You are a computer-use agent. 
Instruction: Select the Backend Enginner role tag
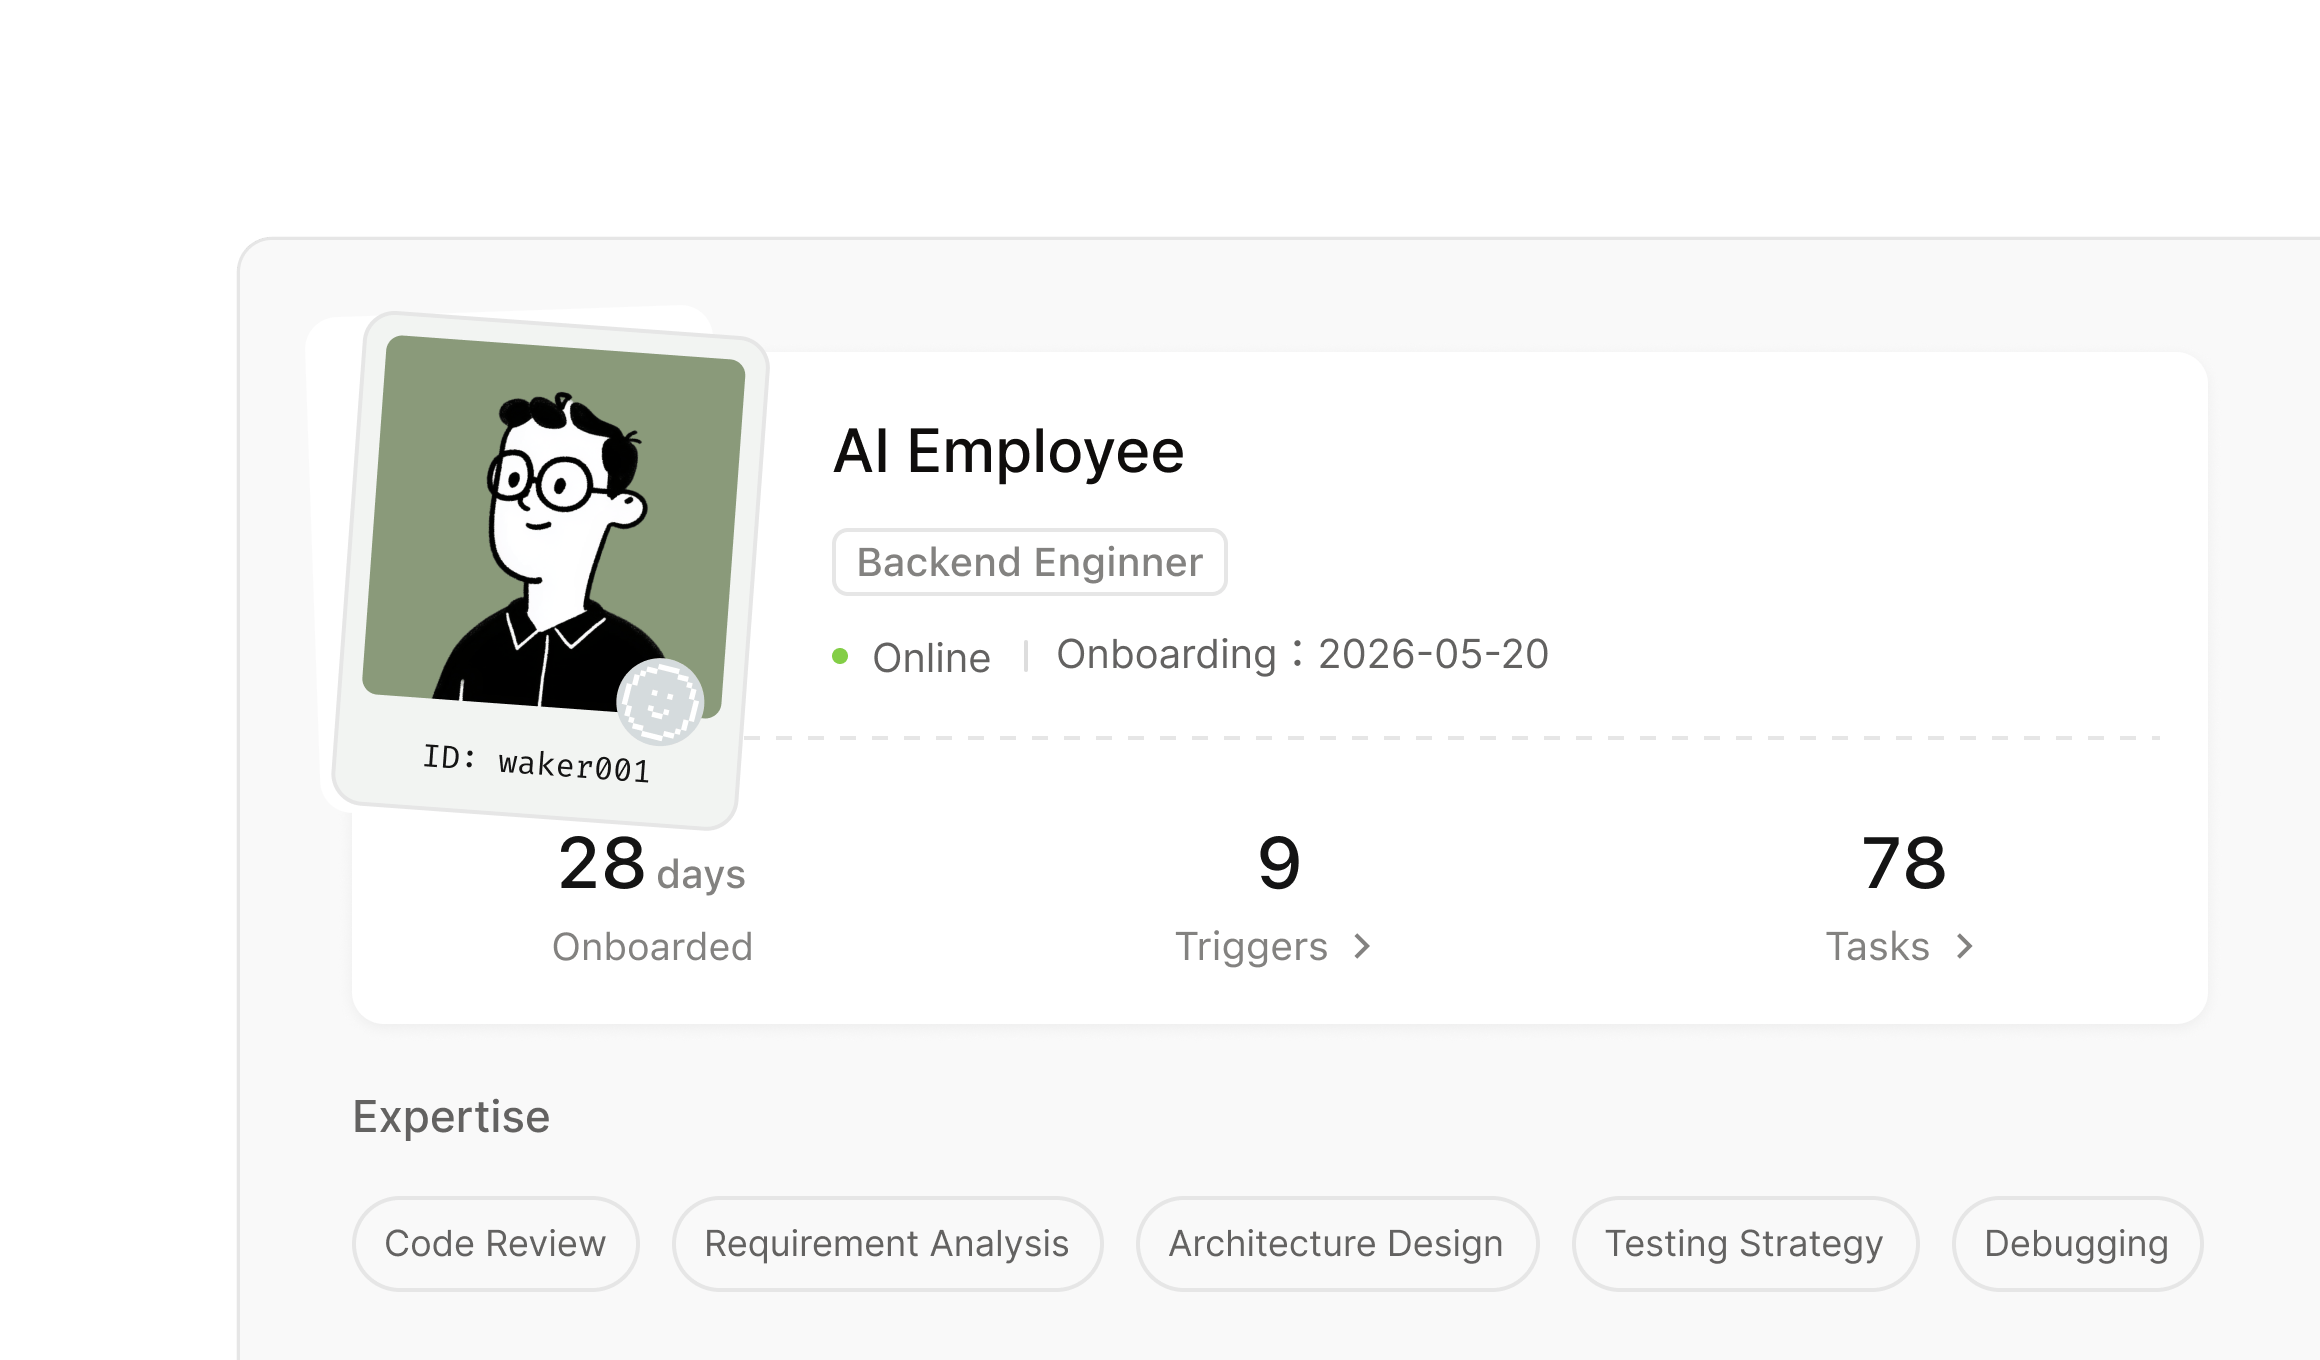(x=1029, y=562)
